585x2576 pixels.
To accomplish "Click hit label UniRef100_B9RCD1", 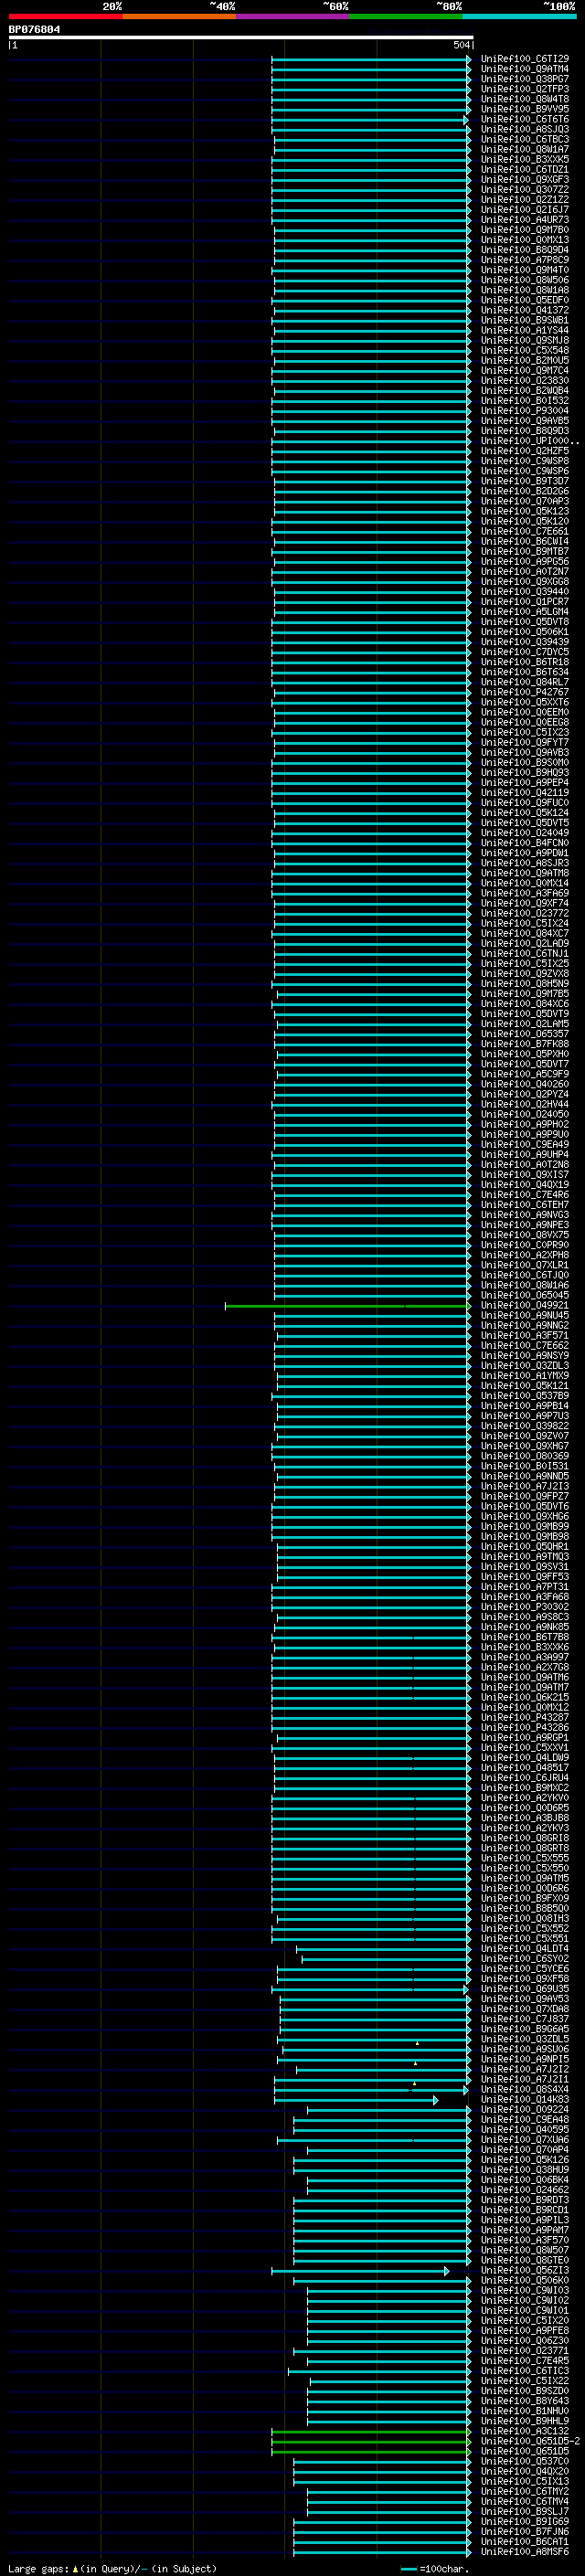I will click(x=525, y=2209).
